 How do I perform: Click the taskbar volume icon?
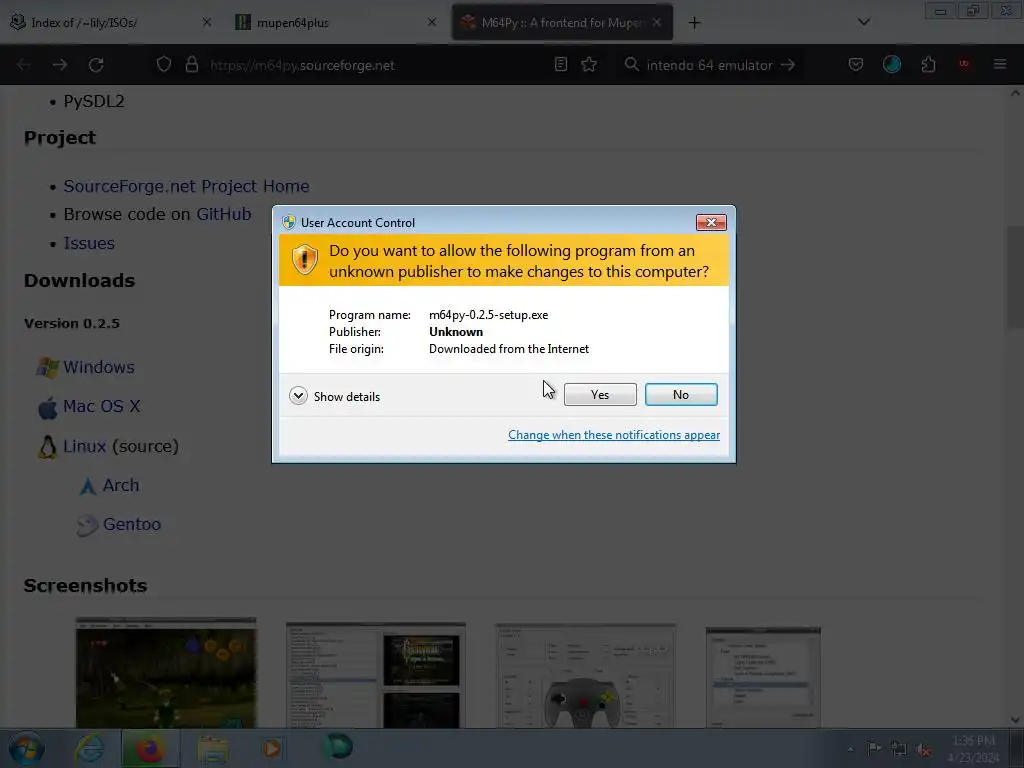pos(923,749)
